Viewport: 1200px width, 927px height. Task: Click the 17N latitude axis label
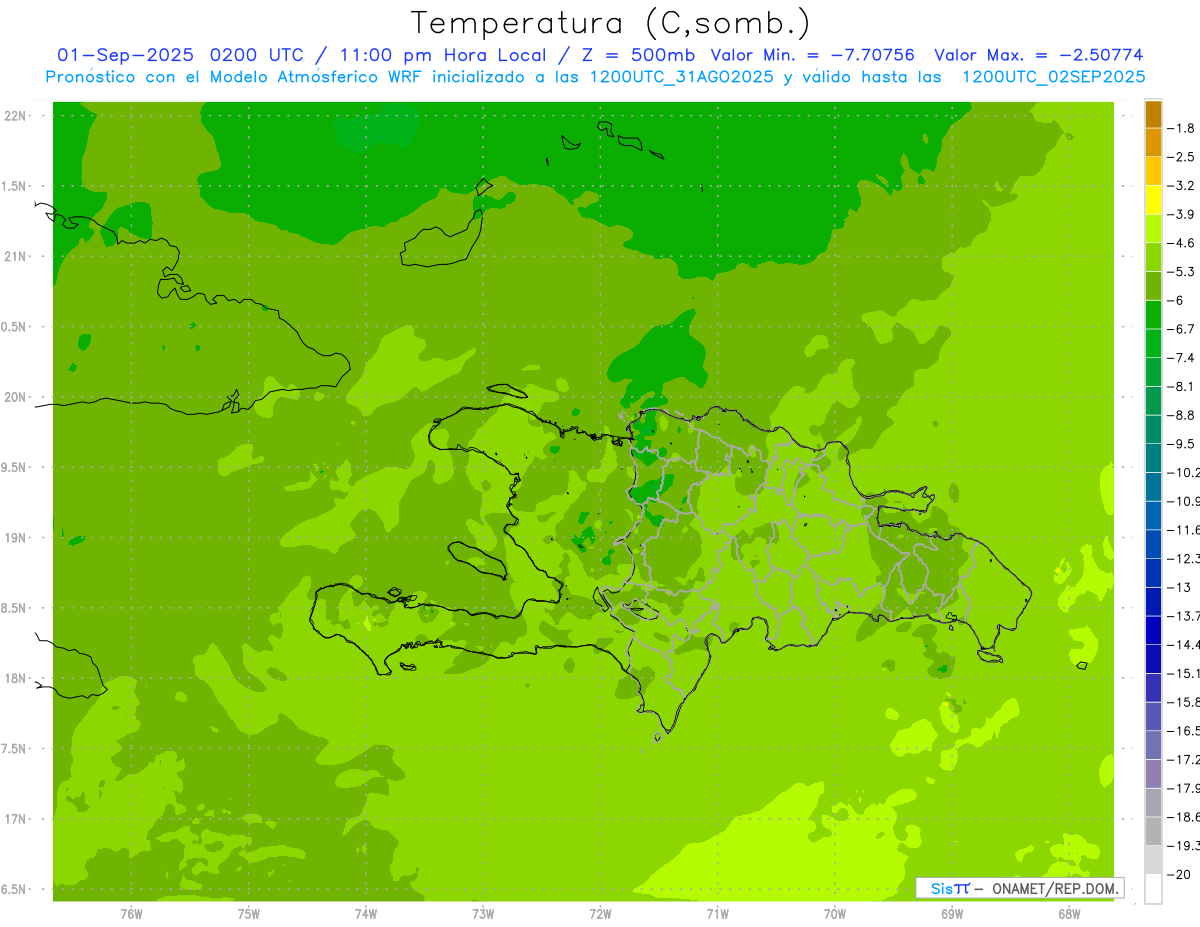(16, 819)
